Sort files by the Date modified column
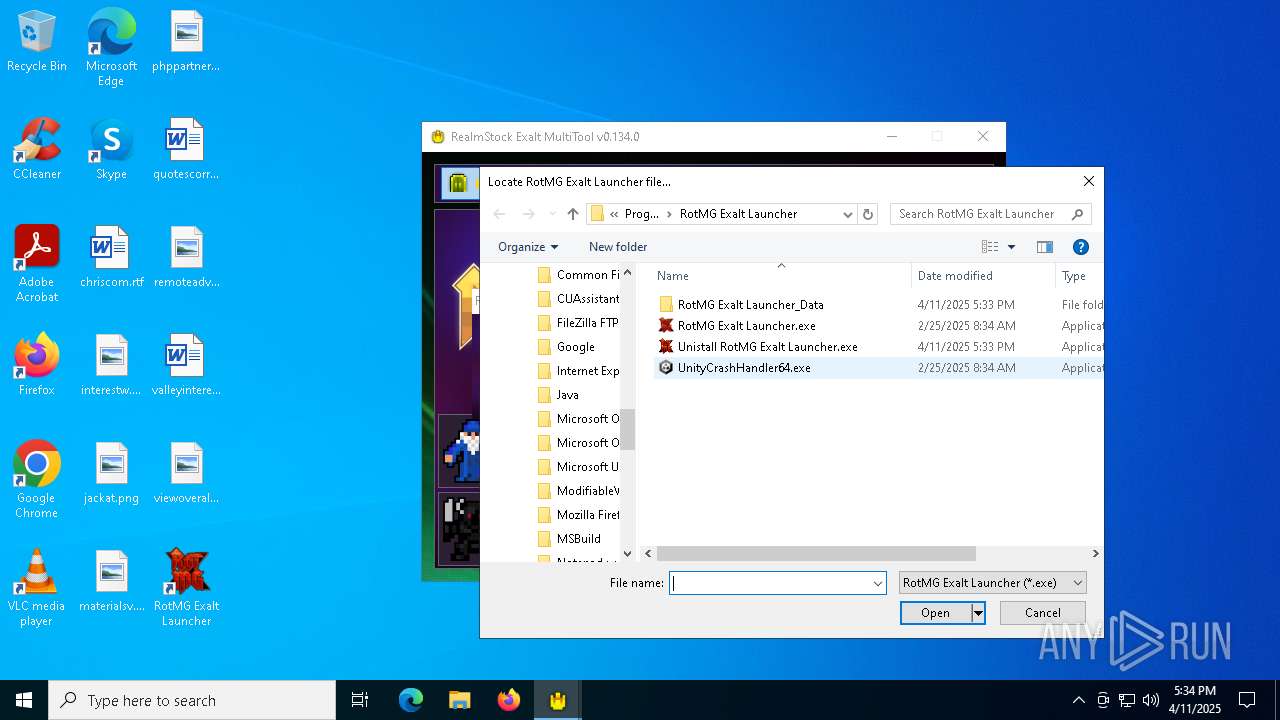This screenshot has height=720, width=1280. 983,276
